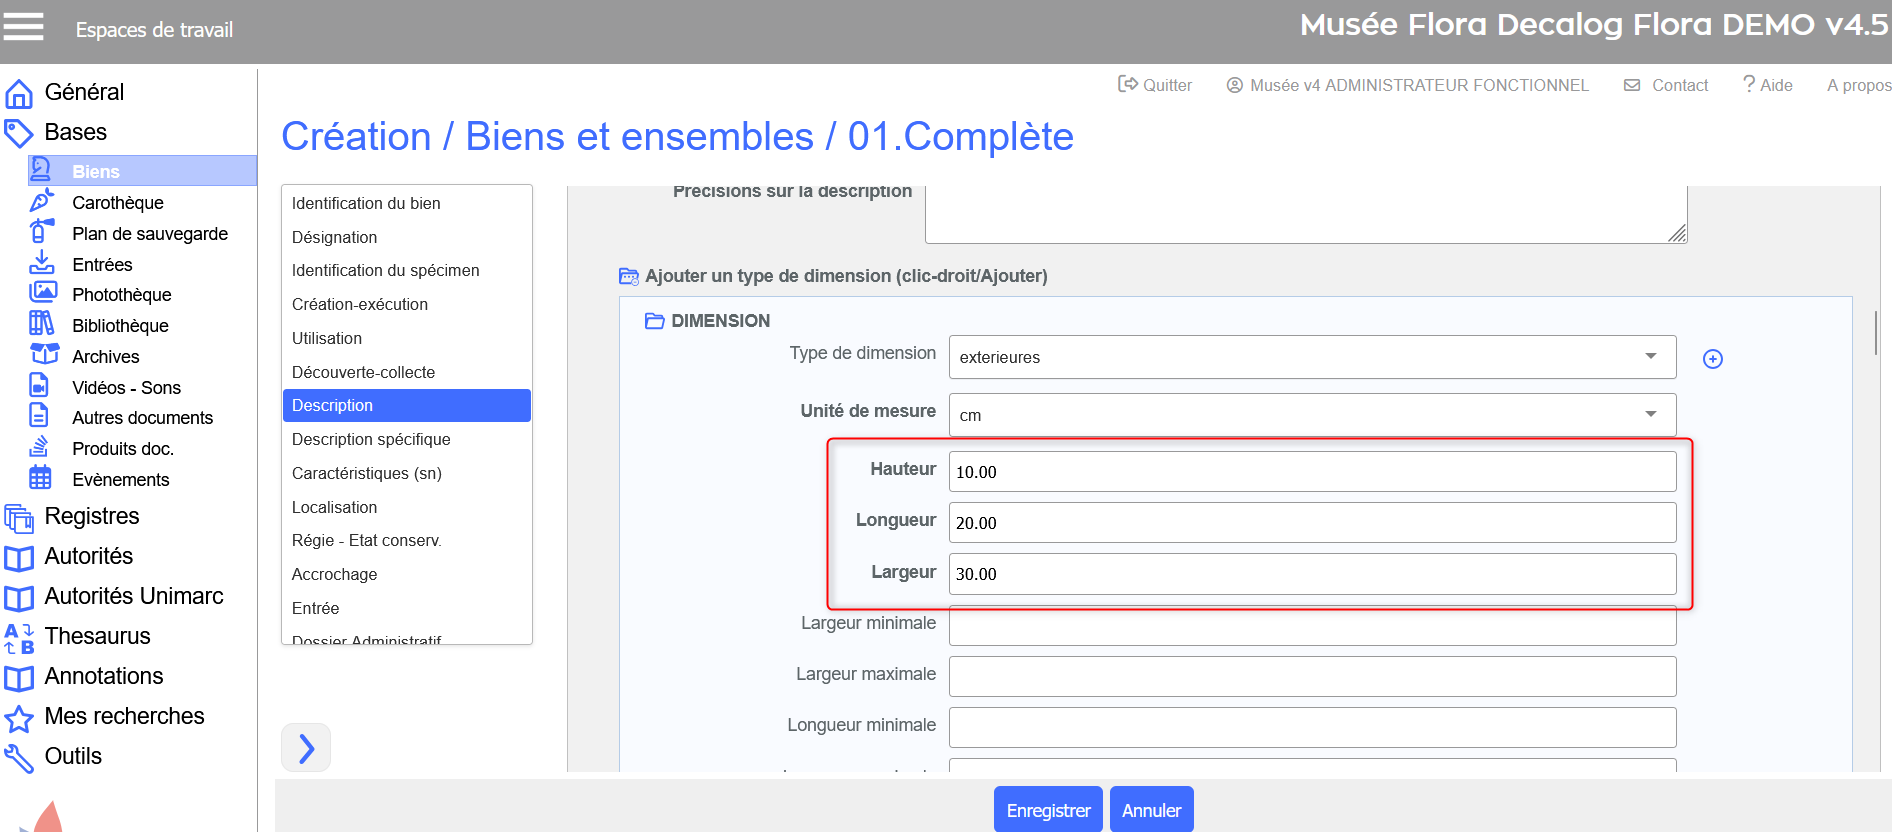Select Description spécifique in section list
Viewport: 1892px width, 832px height.
(371, 439)
